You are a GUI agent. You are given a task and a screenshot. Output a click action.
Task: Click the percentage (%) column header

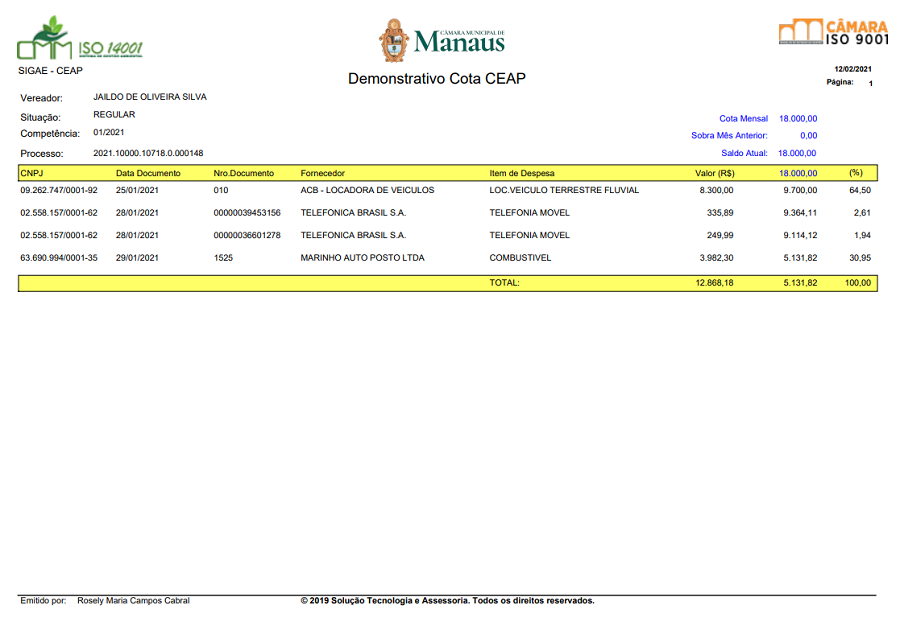coord(855,173)
